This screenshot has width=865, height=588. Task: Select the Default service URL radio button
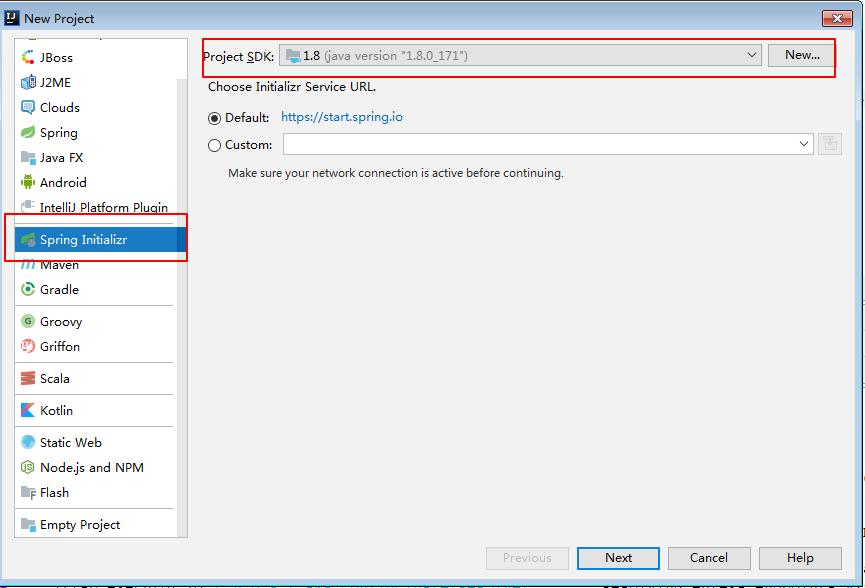pyautogui.click(x=214, y=118)
